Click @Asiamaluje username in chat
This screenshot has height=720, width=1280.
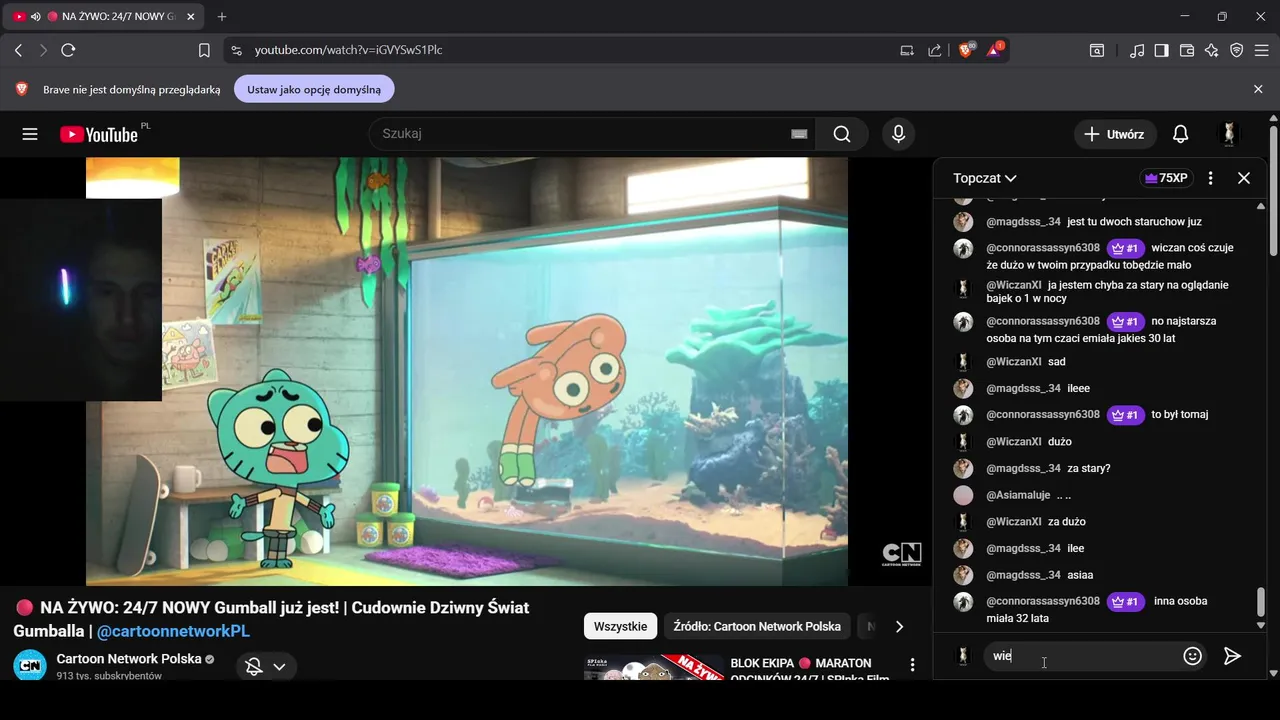tap(1018, 495)
